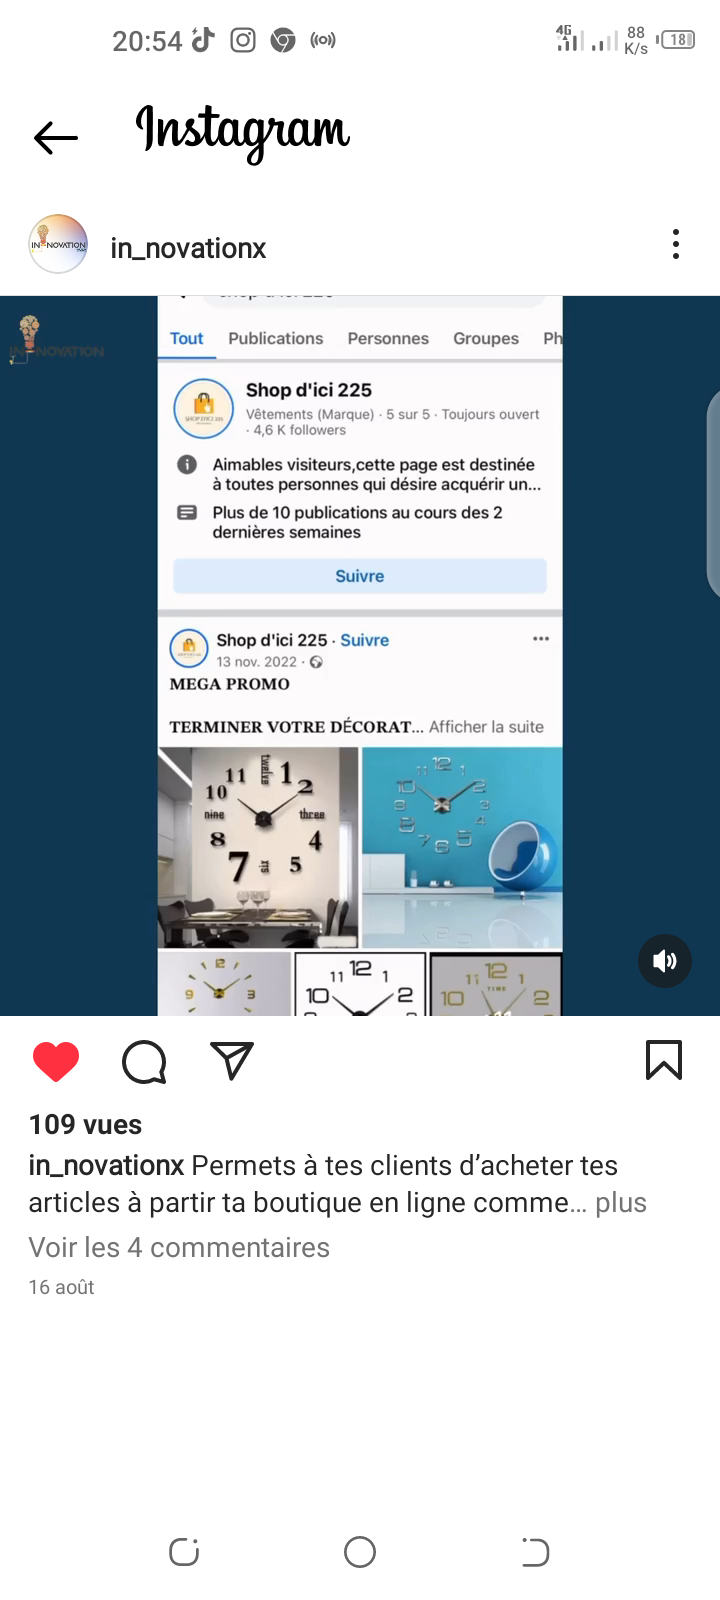The width and height of the screenshot is (720, 1600).
Task: Open recent apps navigation button
Action: (x=184, y=1552)
